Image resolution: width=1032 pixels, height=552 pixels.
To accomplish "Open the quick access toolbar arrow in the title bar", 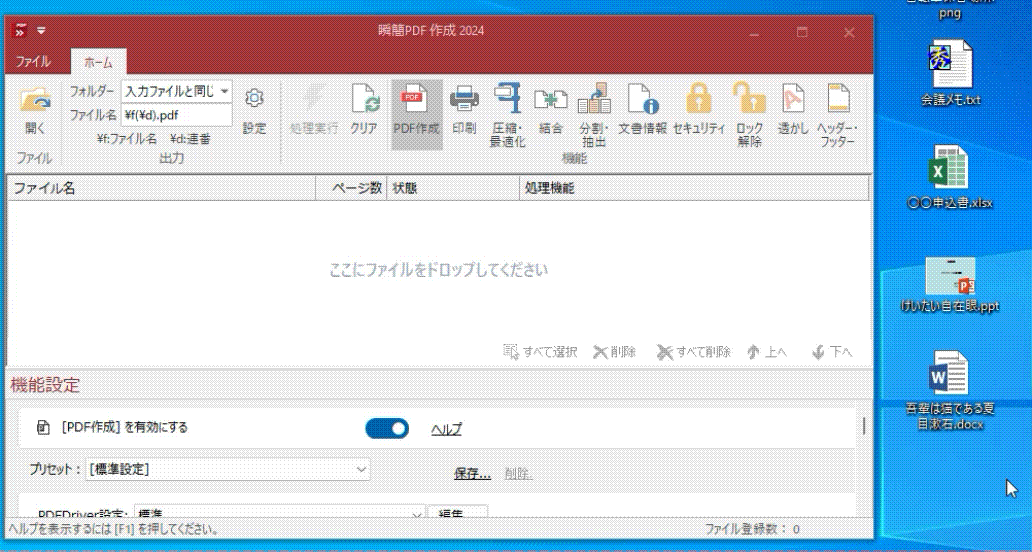I will click(x=41, y=31).
